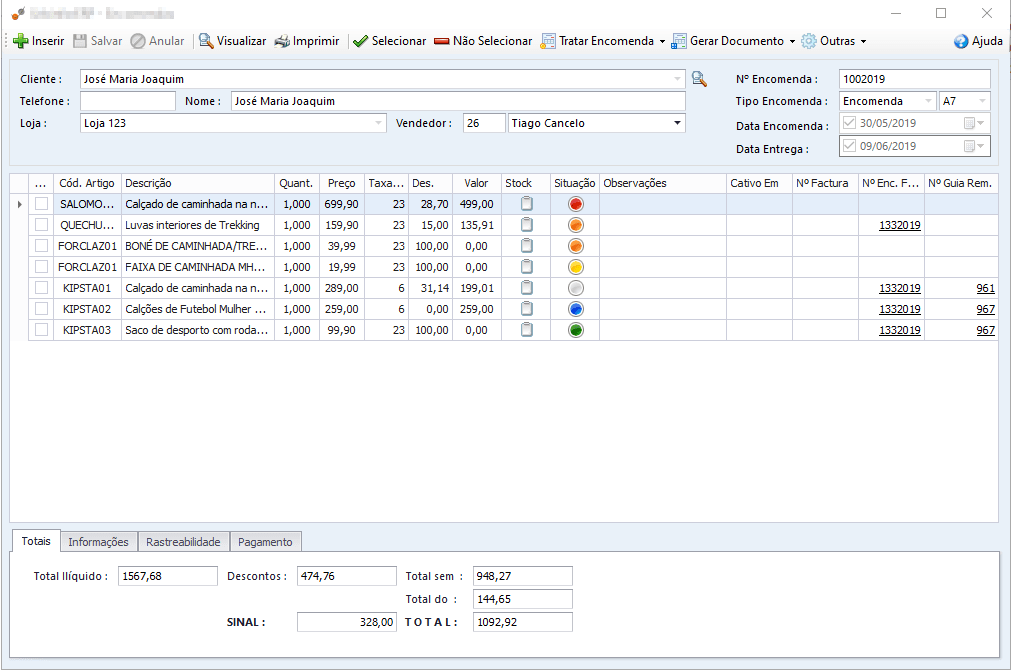The width and height of the screenshot is (1012, 671).
Task: Click the Inserir green plus icon
Action: click(20, 41)
